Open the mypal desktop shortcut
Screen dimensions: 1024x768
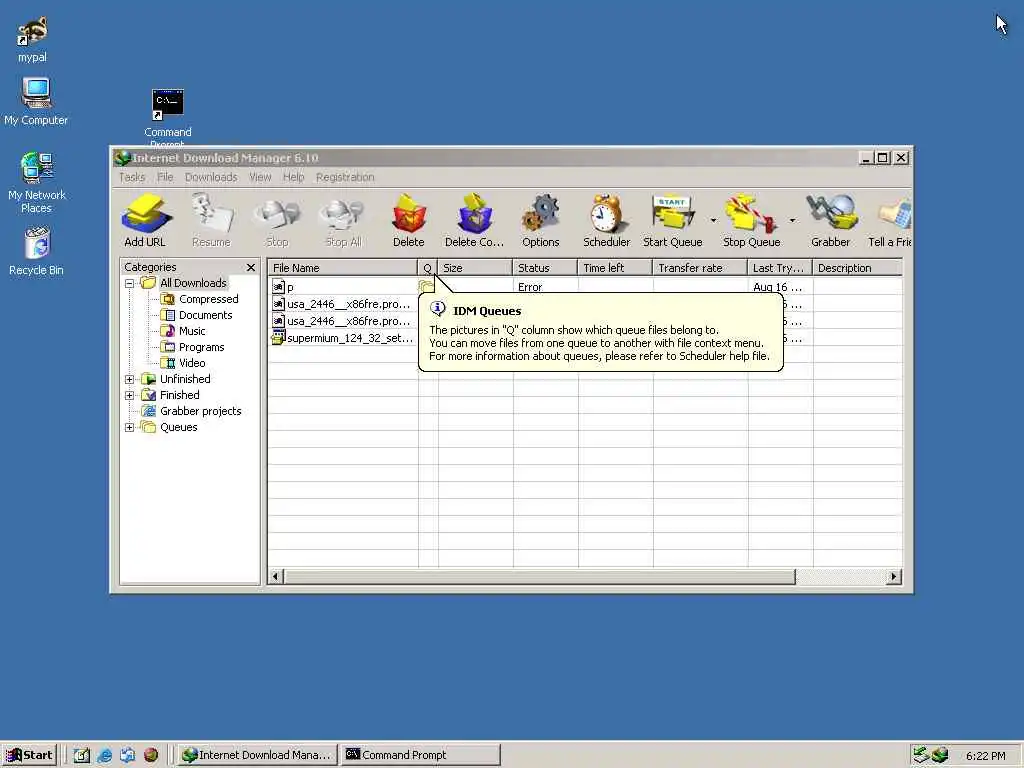(32, 39)
